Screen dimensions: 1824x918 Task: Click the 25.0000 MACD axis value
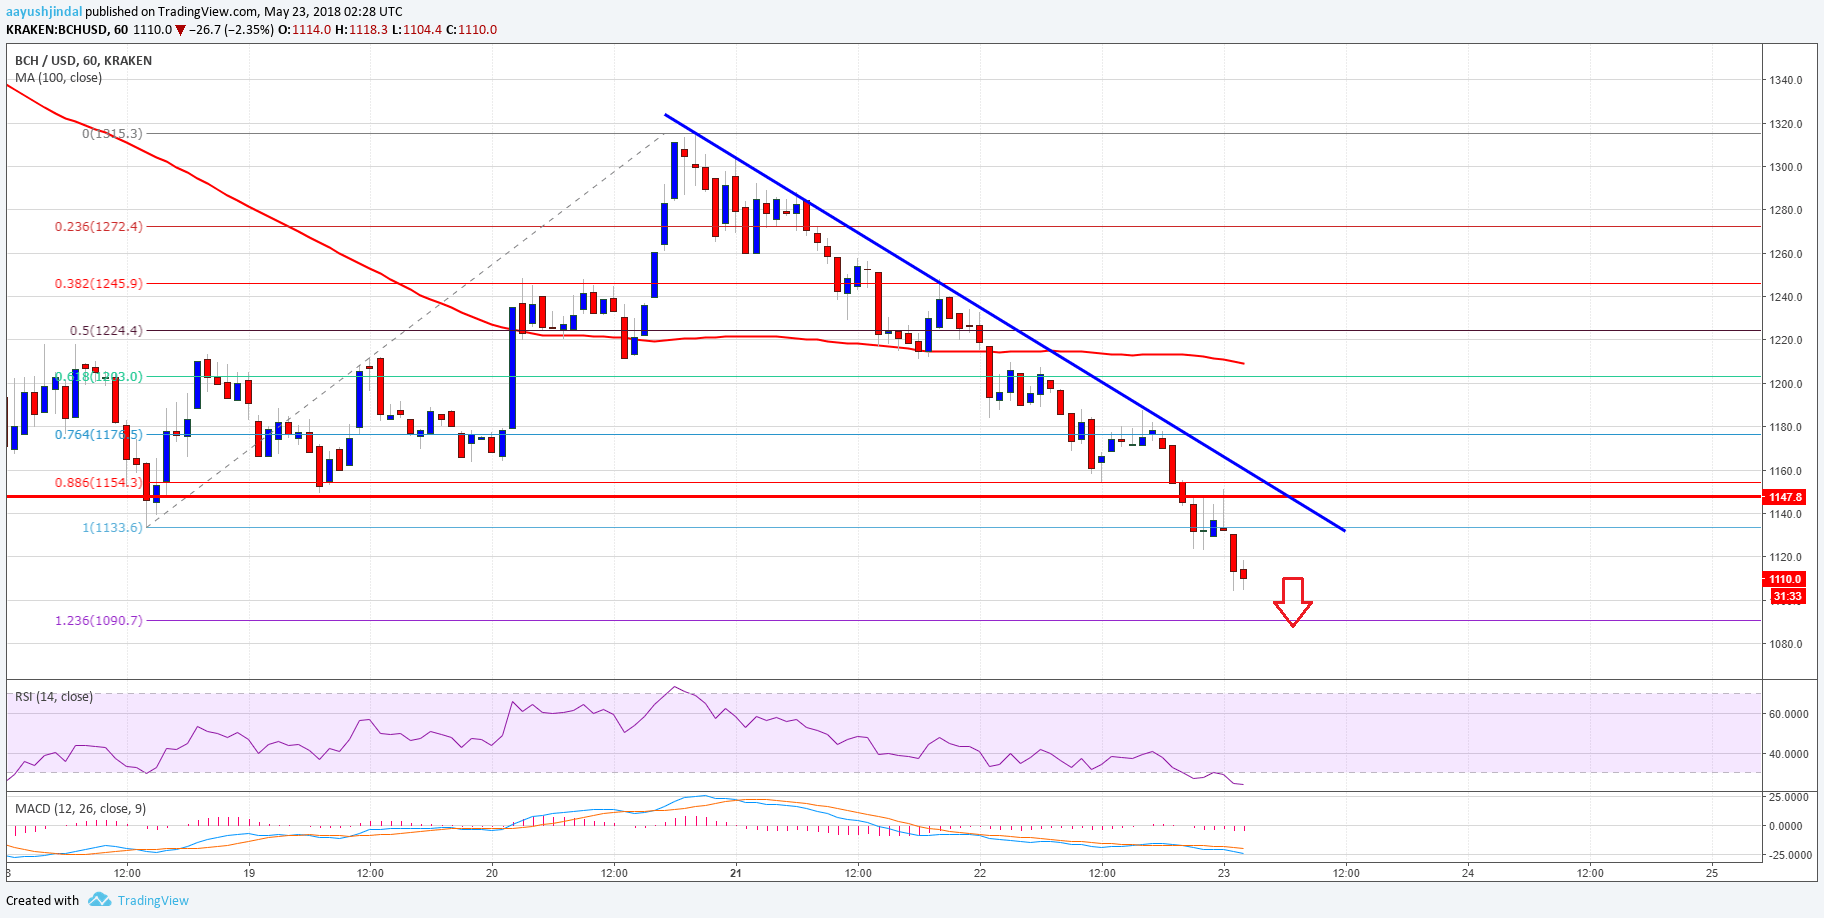tap(1789, 797)
